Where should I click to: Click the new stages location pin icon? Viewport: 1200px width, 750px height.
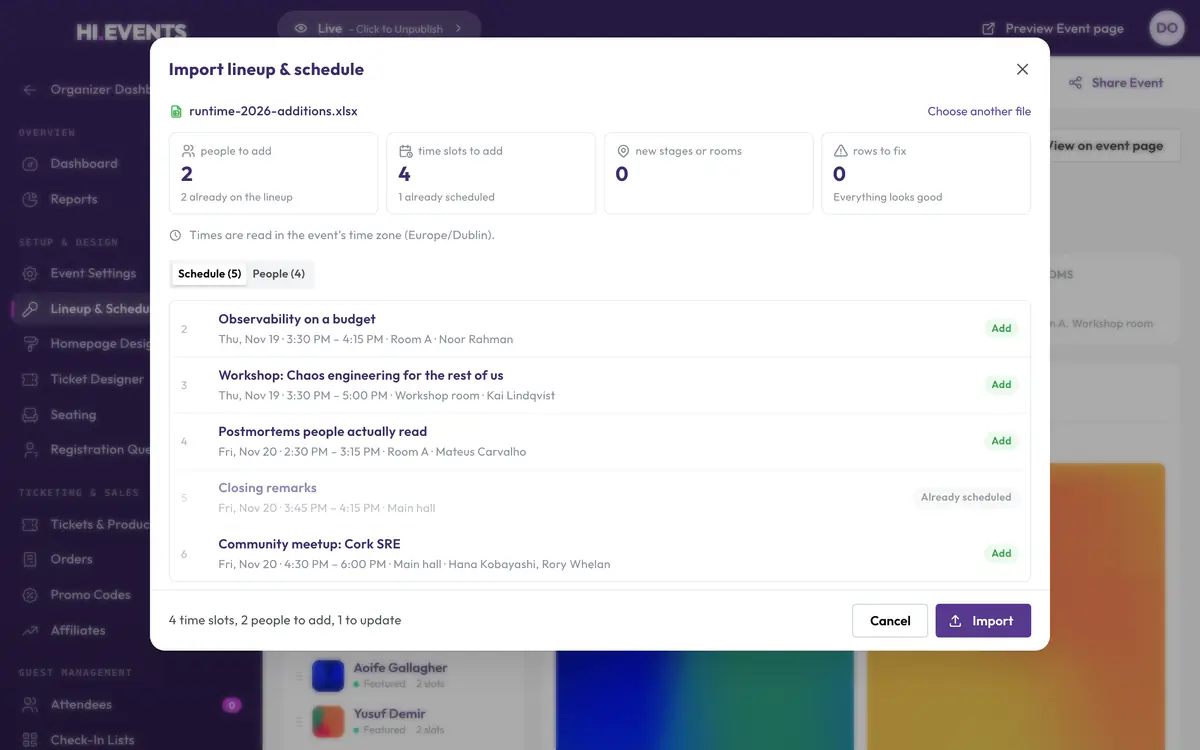tap(623, 151)
